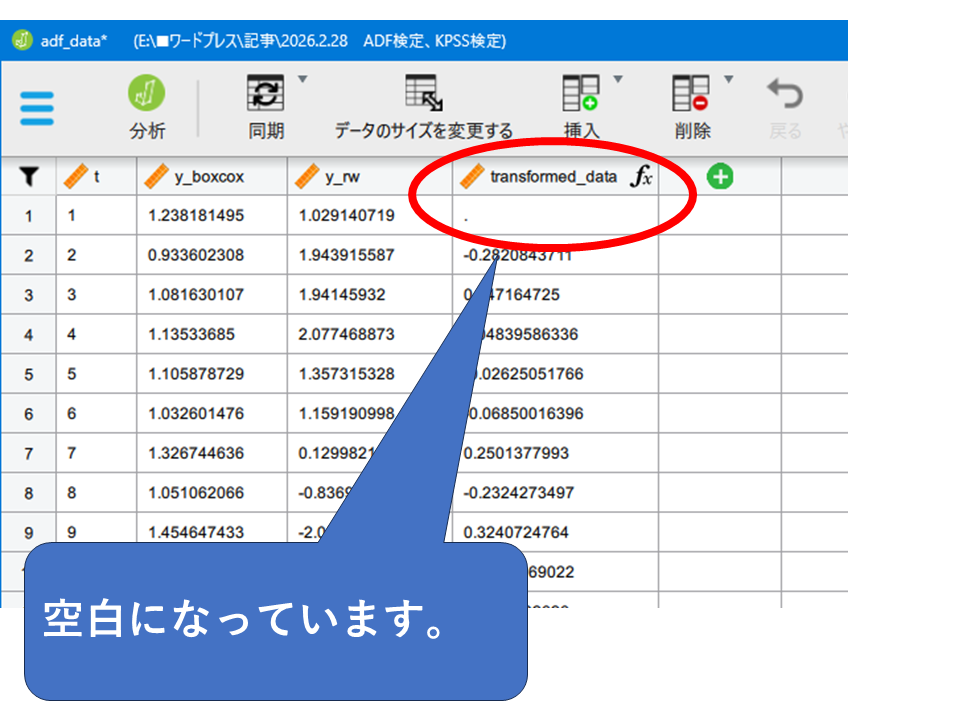Expand the 削除 dropdown arrow
960x720 pixels.
point(728,79)
